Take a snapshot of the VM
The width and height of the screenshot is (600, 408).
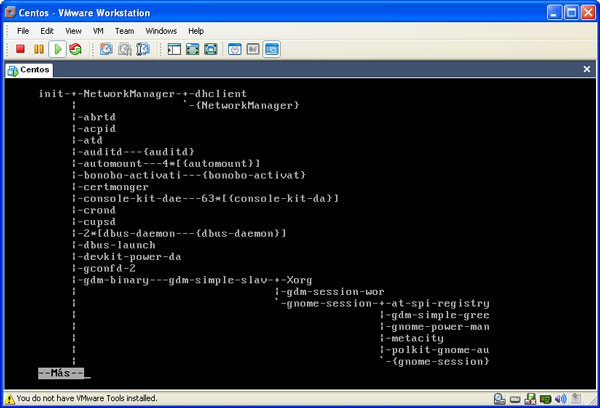(106, 49)
